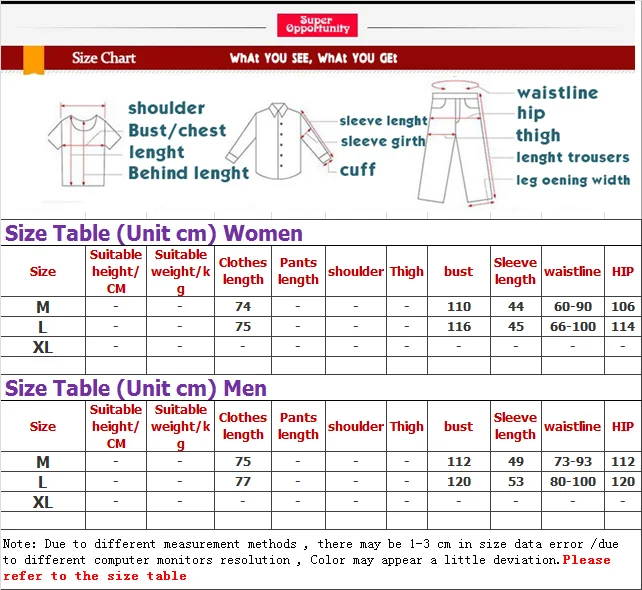Click Women's M bust value 110
The image size is (642, 590).
[x=459, y=307]
